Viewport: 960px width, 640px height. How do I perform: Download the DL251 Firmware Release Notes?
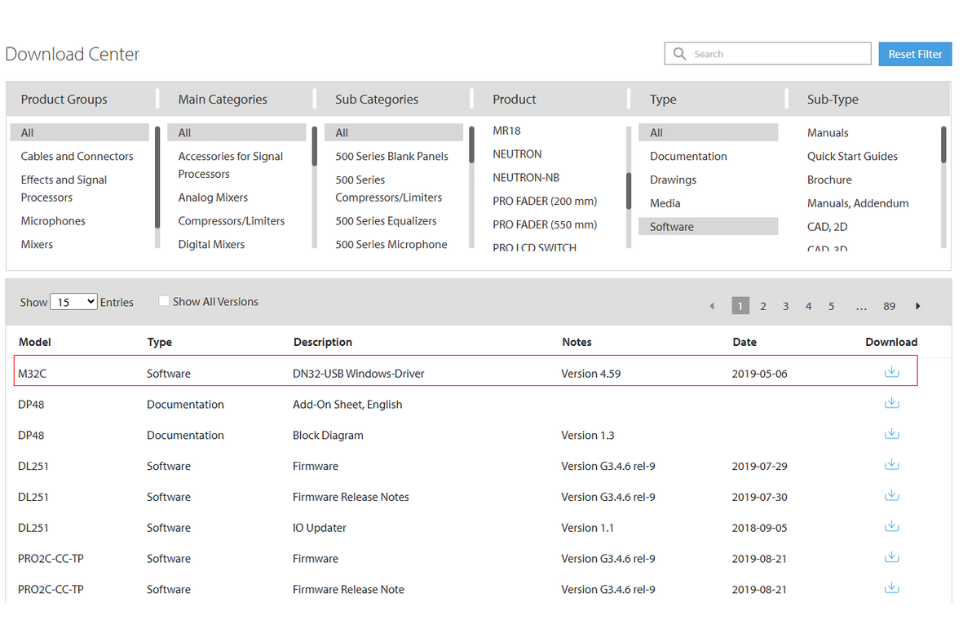click(891, 496)
